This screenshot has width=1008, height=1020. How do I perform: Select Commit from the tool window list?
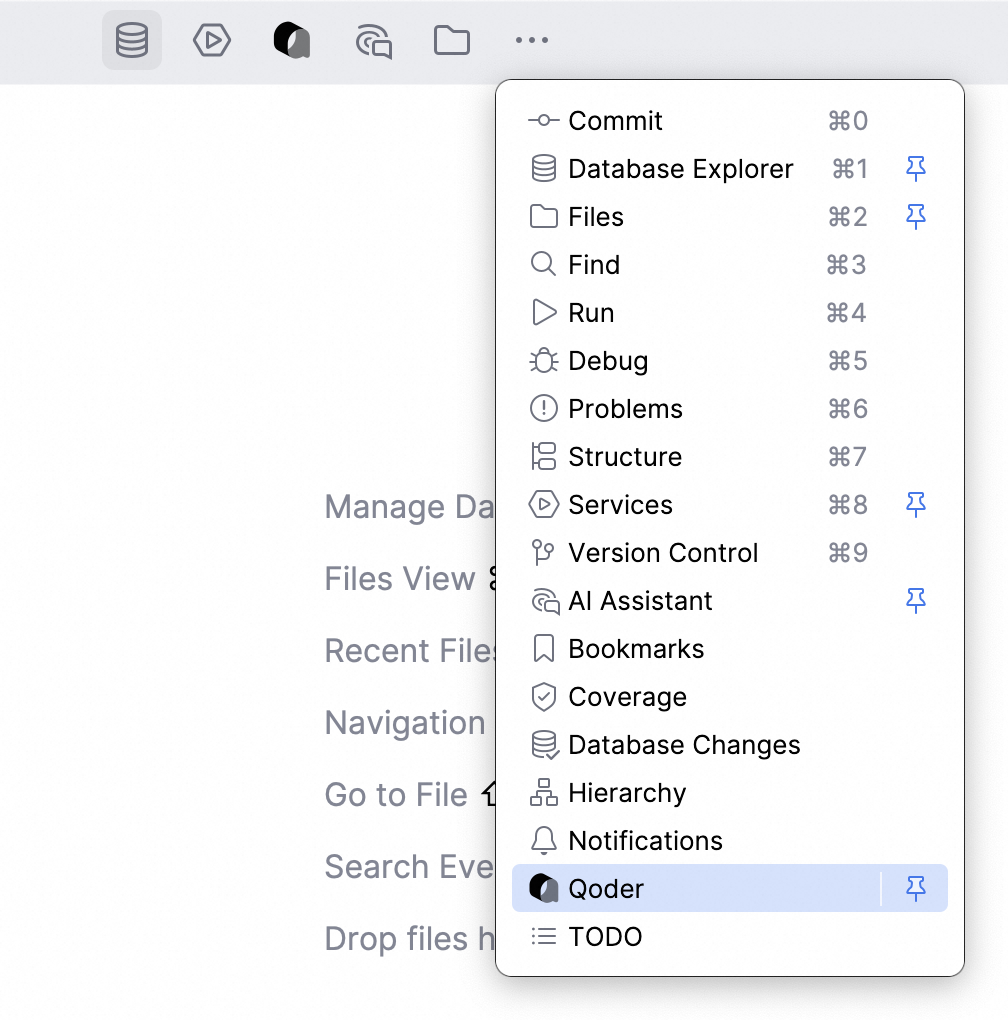click(x=615, y=121)
